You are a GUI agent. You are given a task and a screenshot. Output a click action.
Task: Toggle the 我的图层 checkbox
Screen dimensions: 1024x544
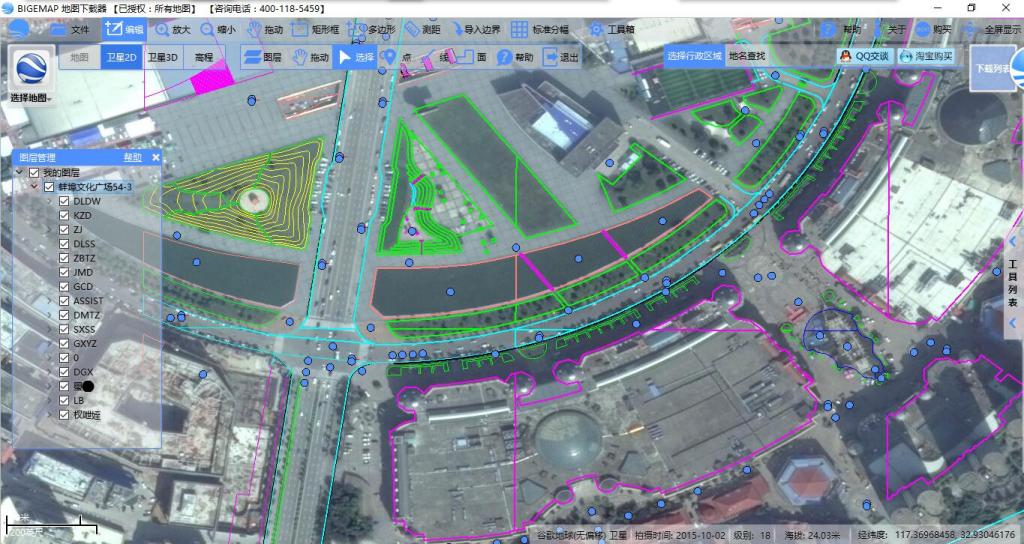click(x=34, y=172)
